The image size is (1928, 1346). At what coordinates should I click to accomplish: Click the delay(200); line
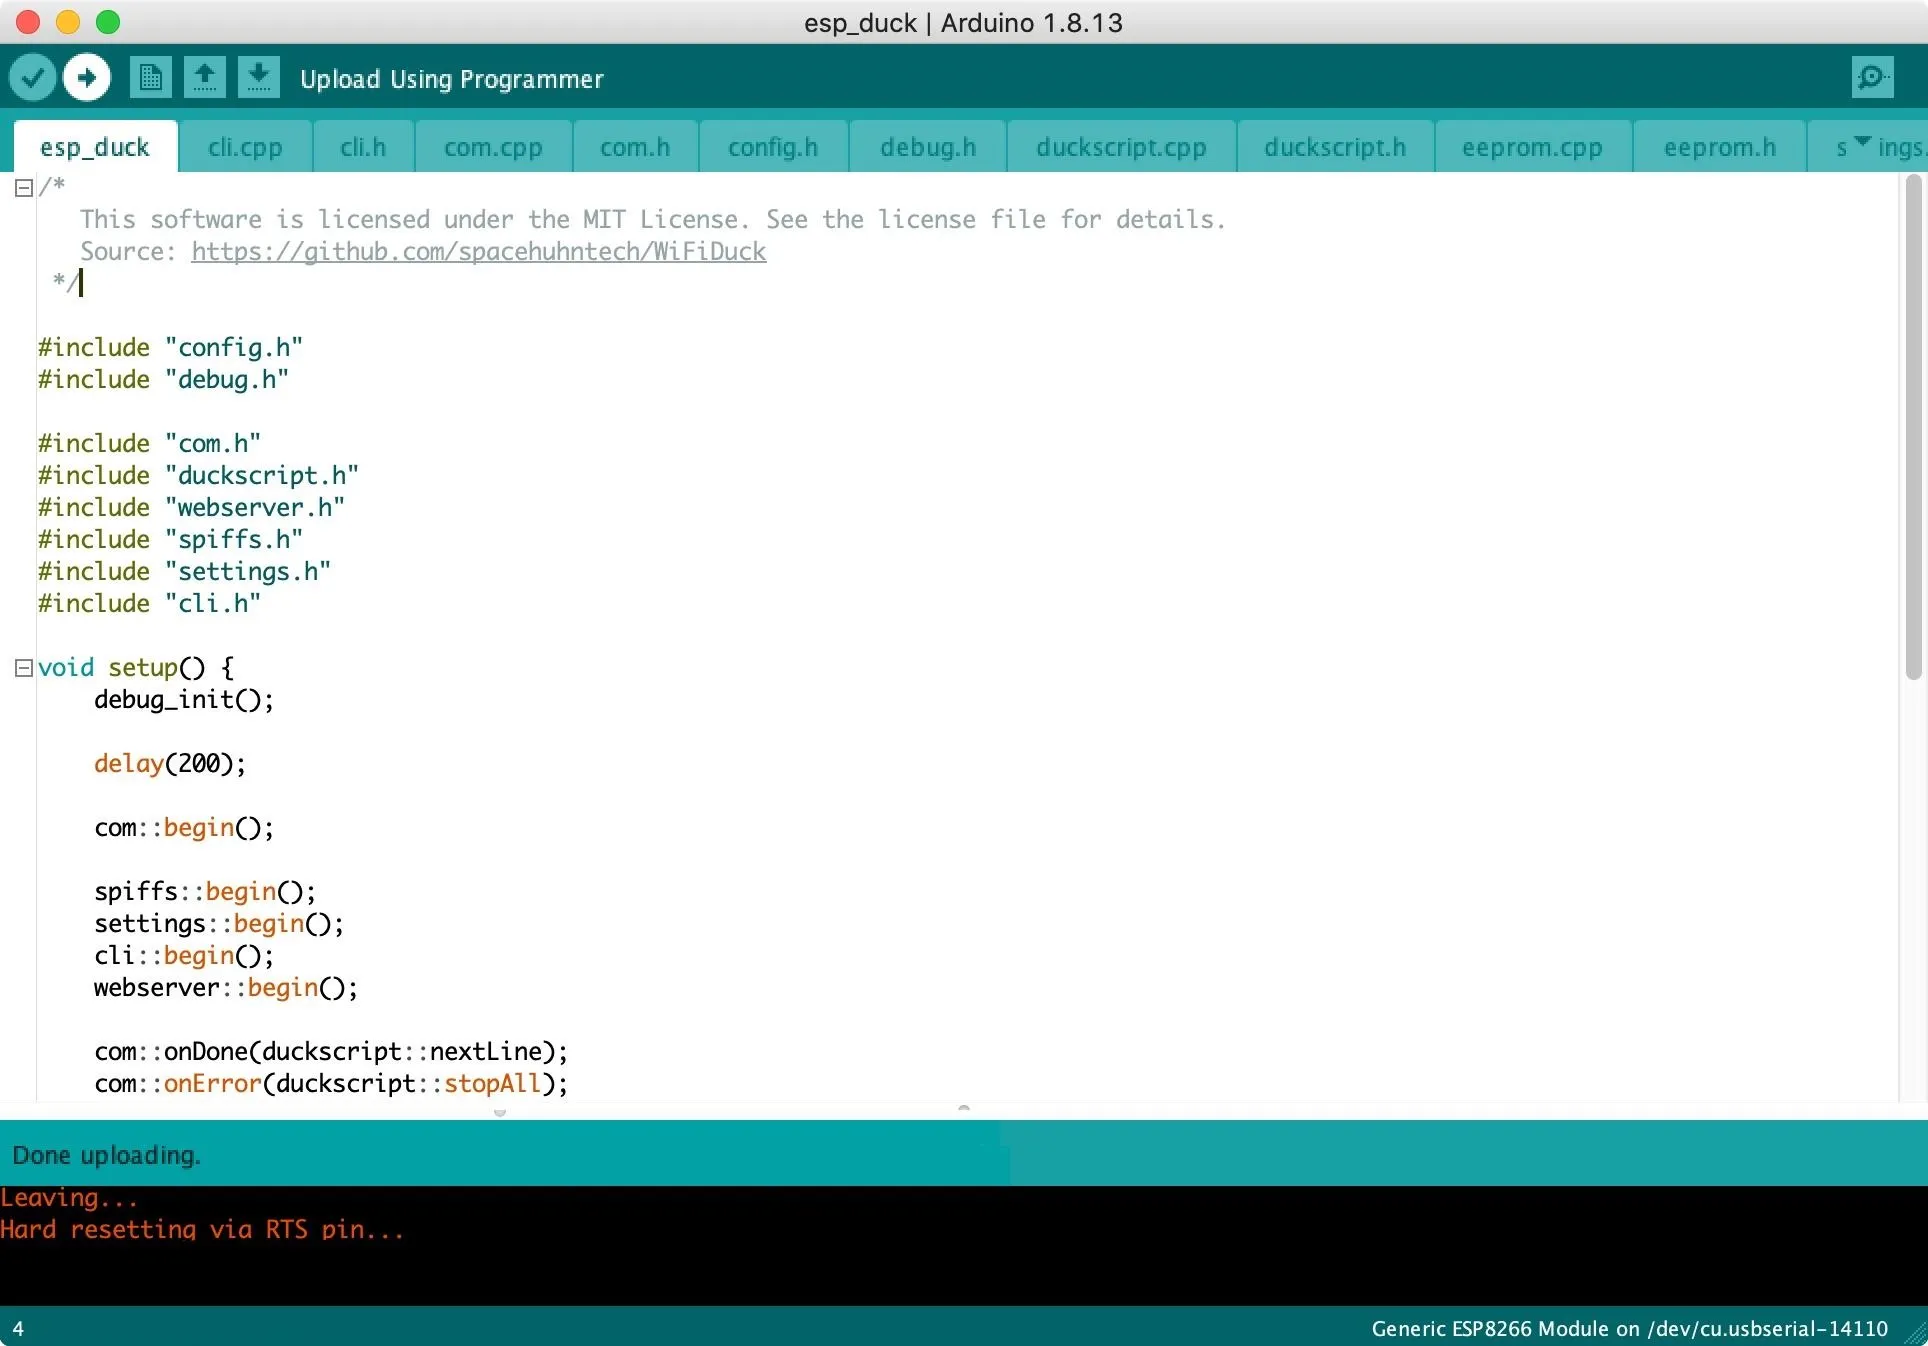tap(170, 764)
